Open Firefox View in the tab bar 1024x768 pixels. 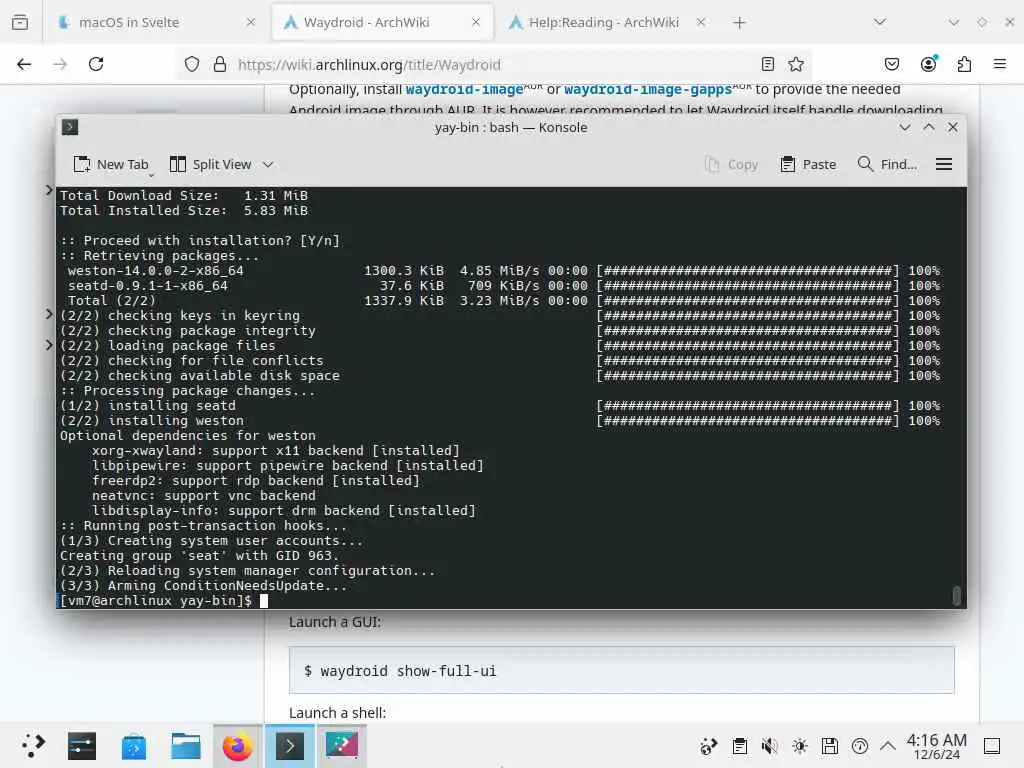click(x=20, y=22)
